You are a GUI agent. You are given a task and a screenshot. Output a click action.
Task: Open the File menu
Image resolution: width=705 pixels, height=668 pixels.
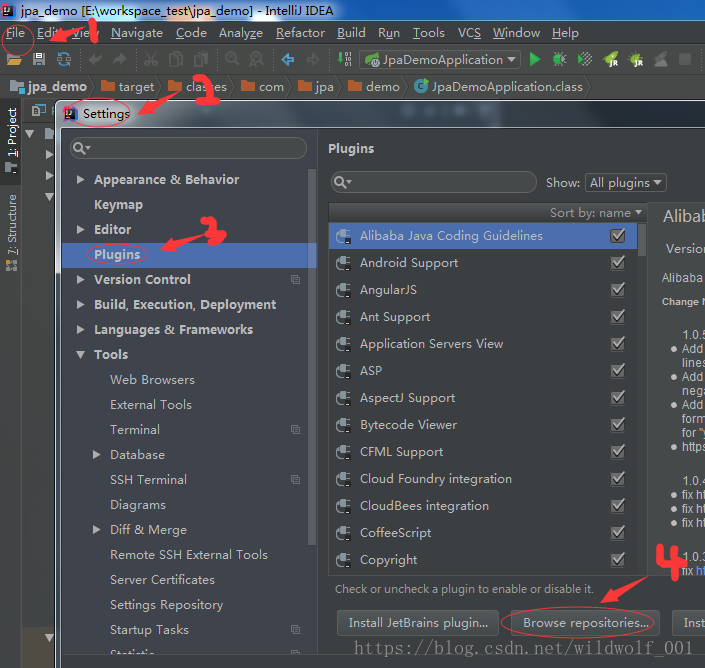[x=15, y=33]
